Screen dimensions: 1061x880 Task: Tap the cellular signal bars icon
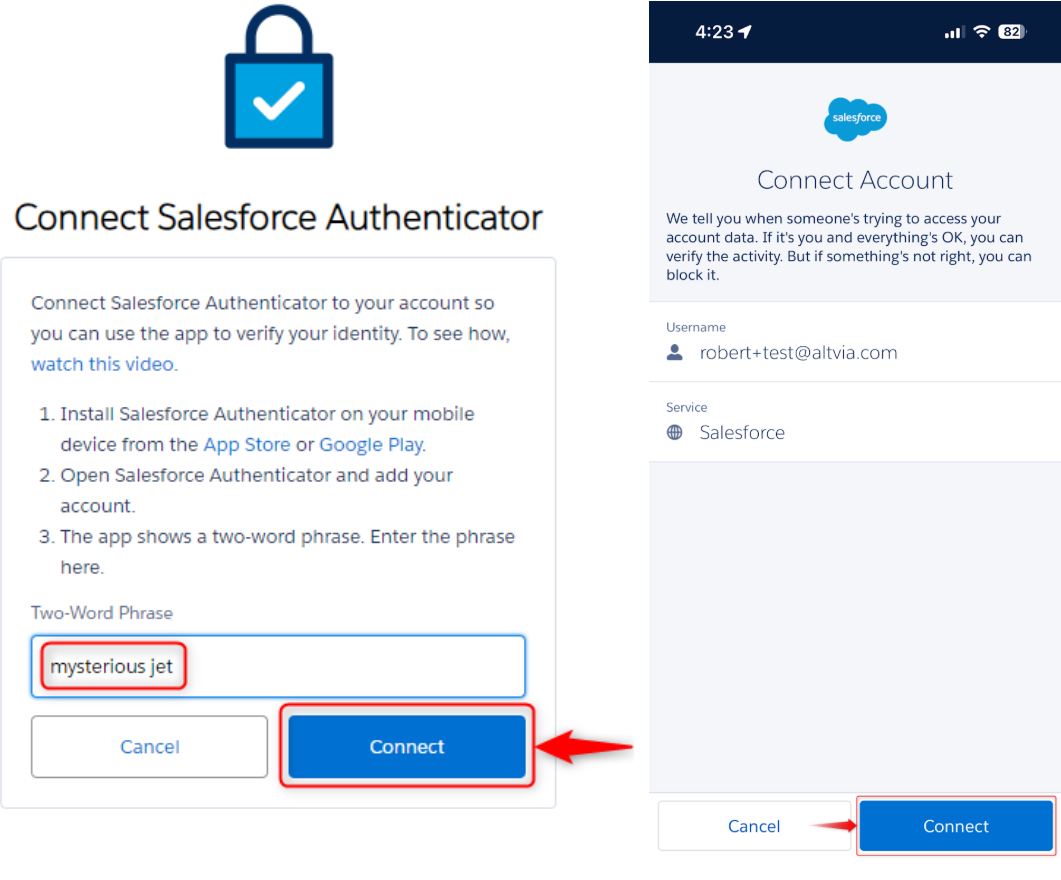click(953, 33)
